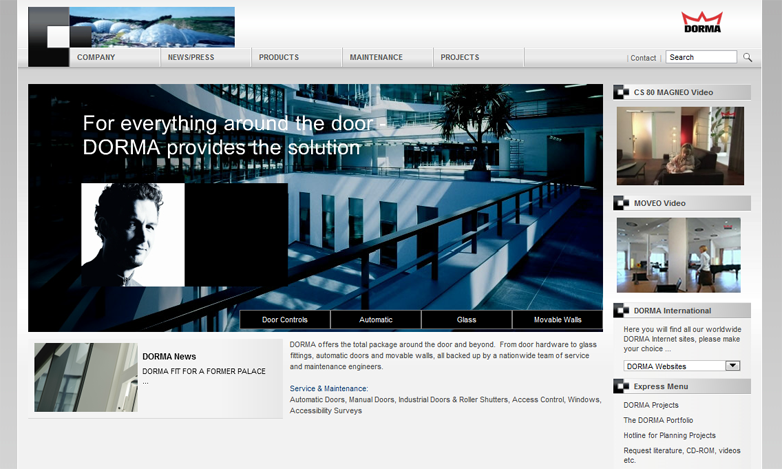Follow the Contact link

[x=643, y=58]
